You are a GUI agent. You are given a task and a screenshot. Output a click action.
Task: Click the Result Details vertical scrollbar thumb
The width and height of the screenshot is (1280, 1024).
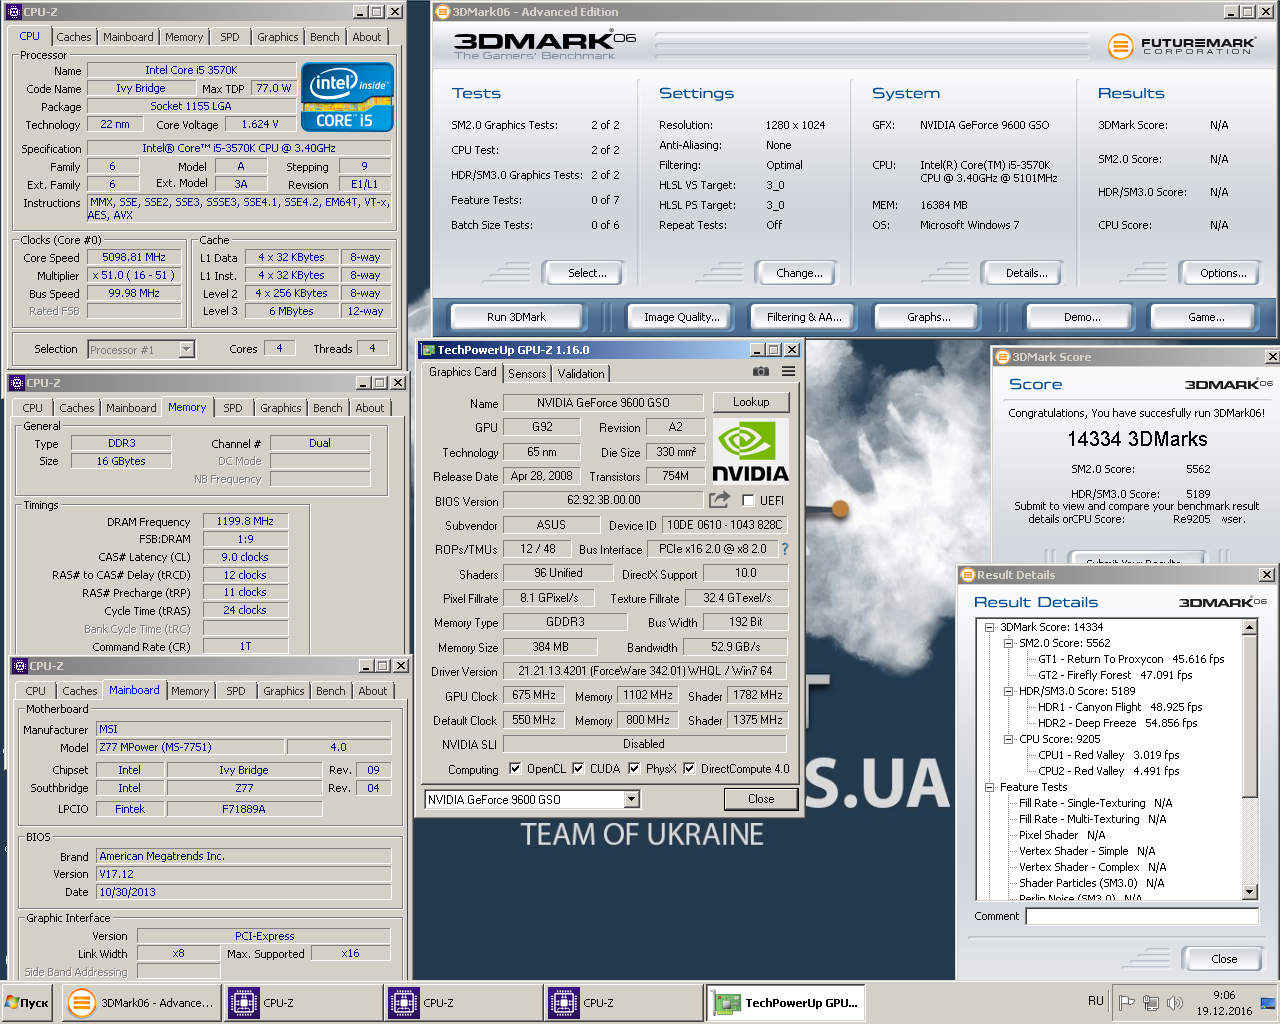click(1250, 716)
